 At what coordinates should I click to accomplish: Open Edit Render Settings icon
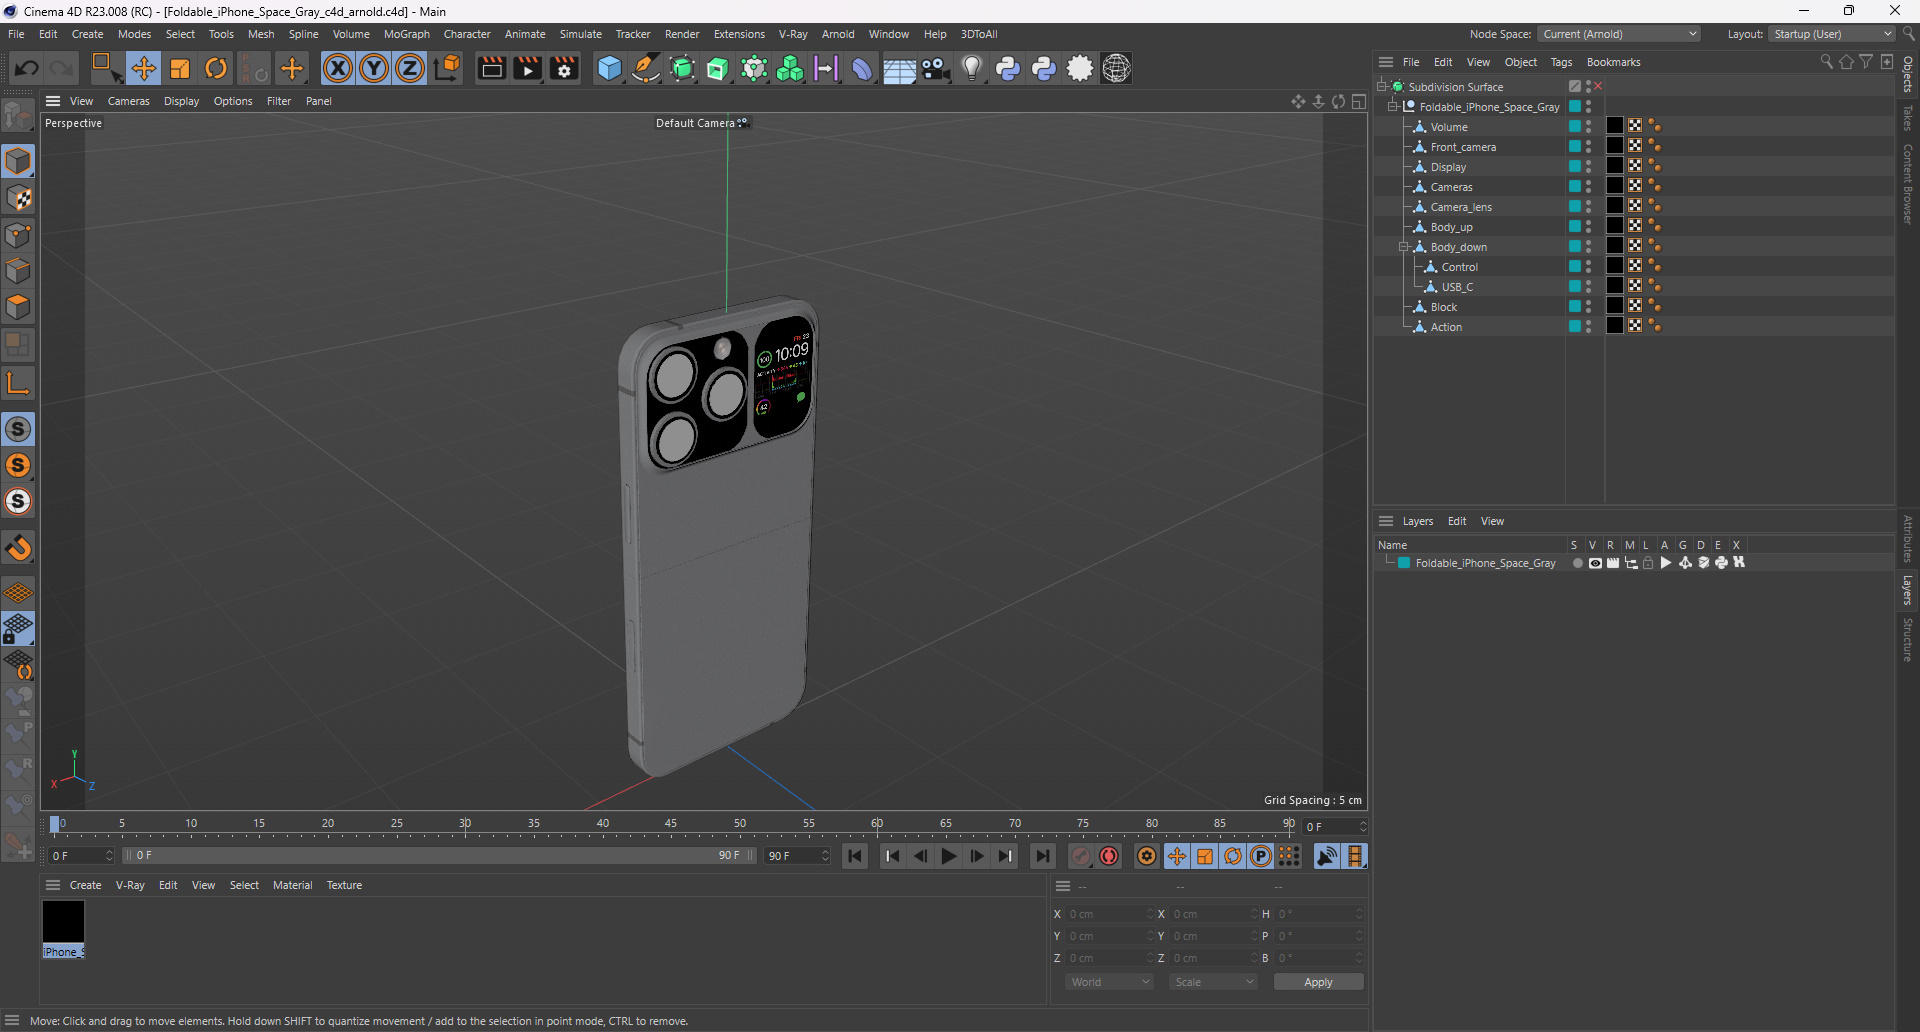tap(565, 68)
